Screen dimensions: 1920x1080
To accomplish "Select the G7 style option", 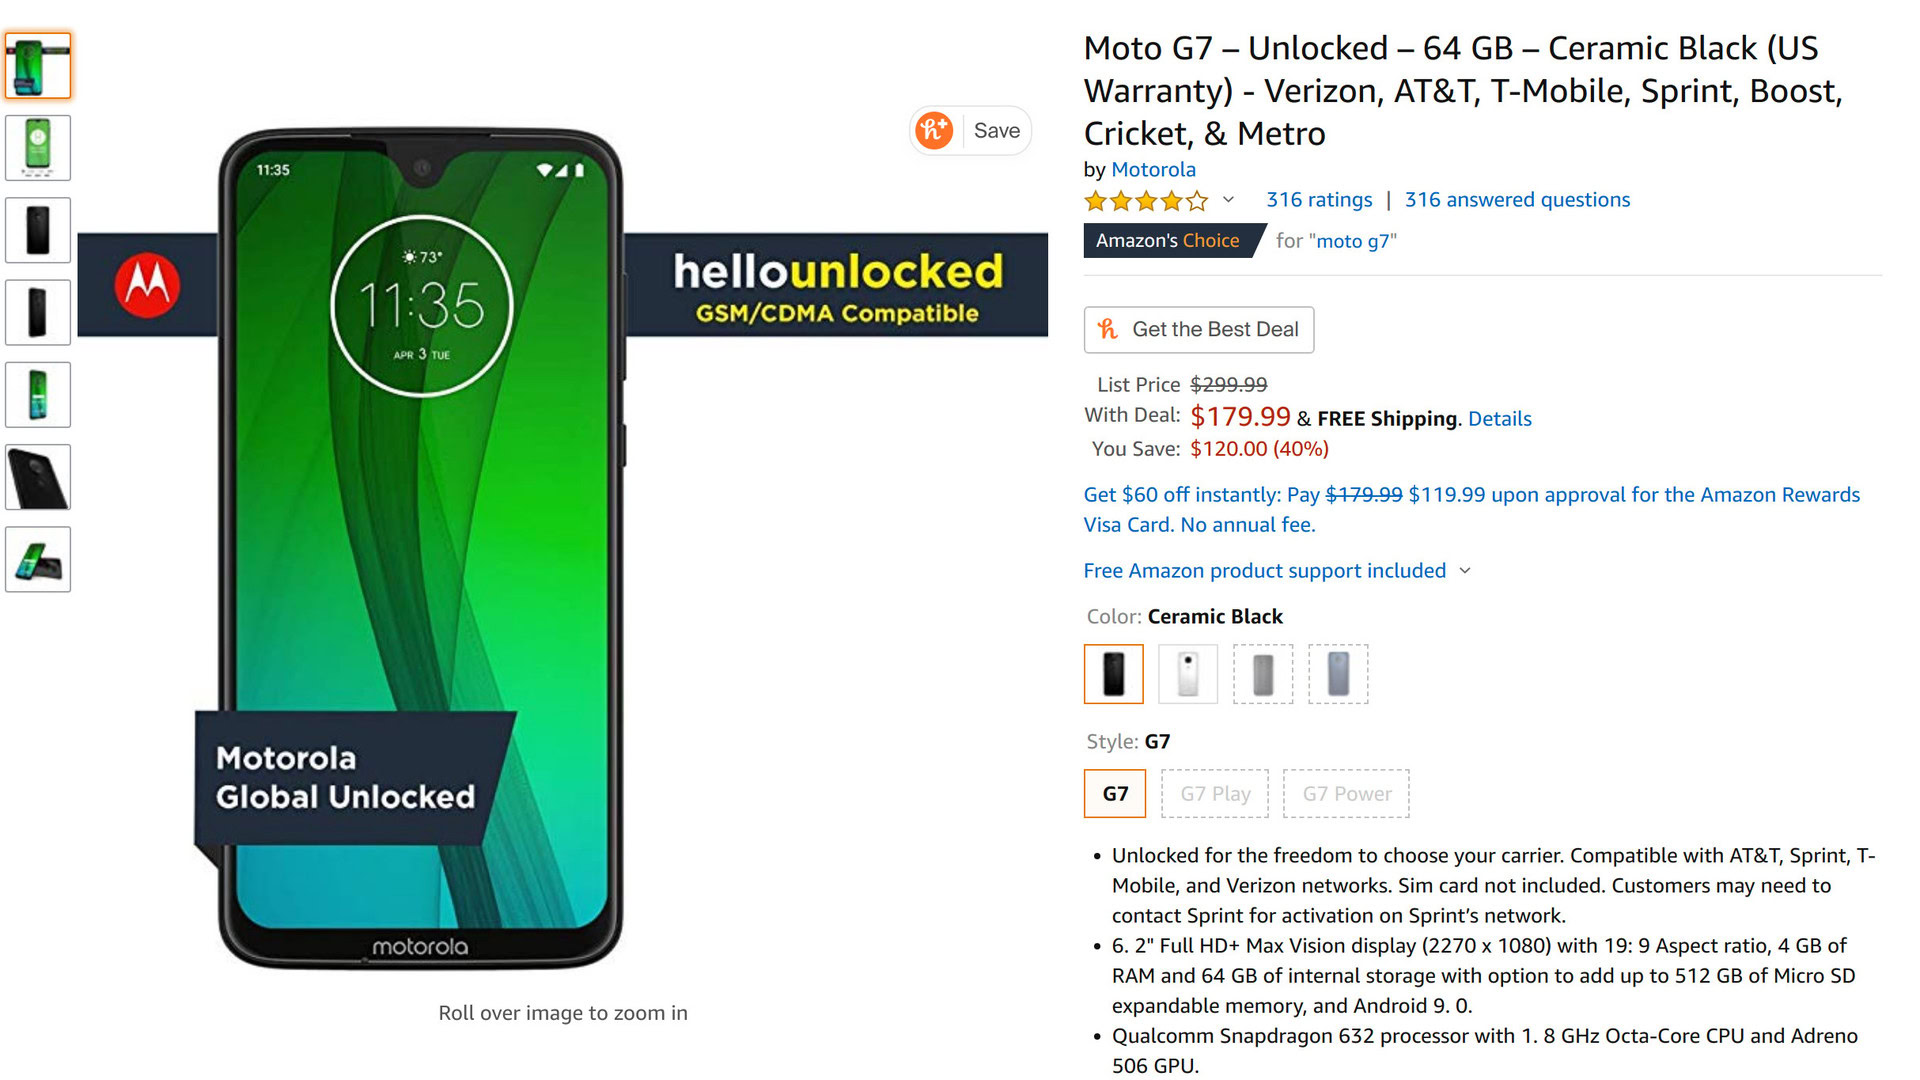I will click(1115, 794).
